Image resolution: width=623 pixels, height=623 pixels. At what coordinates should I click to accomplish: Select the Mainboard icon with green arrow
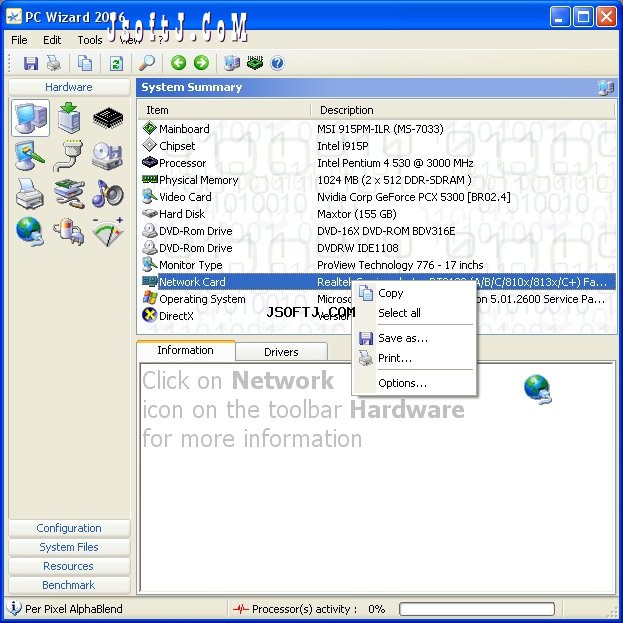[x=69, y=118]
